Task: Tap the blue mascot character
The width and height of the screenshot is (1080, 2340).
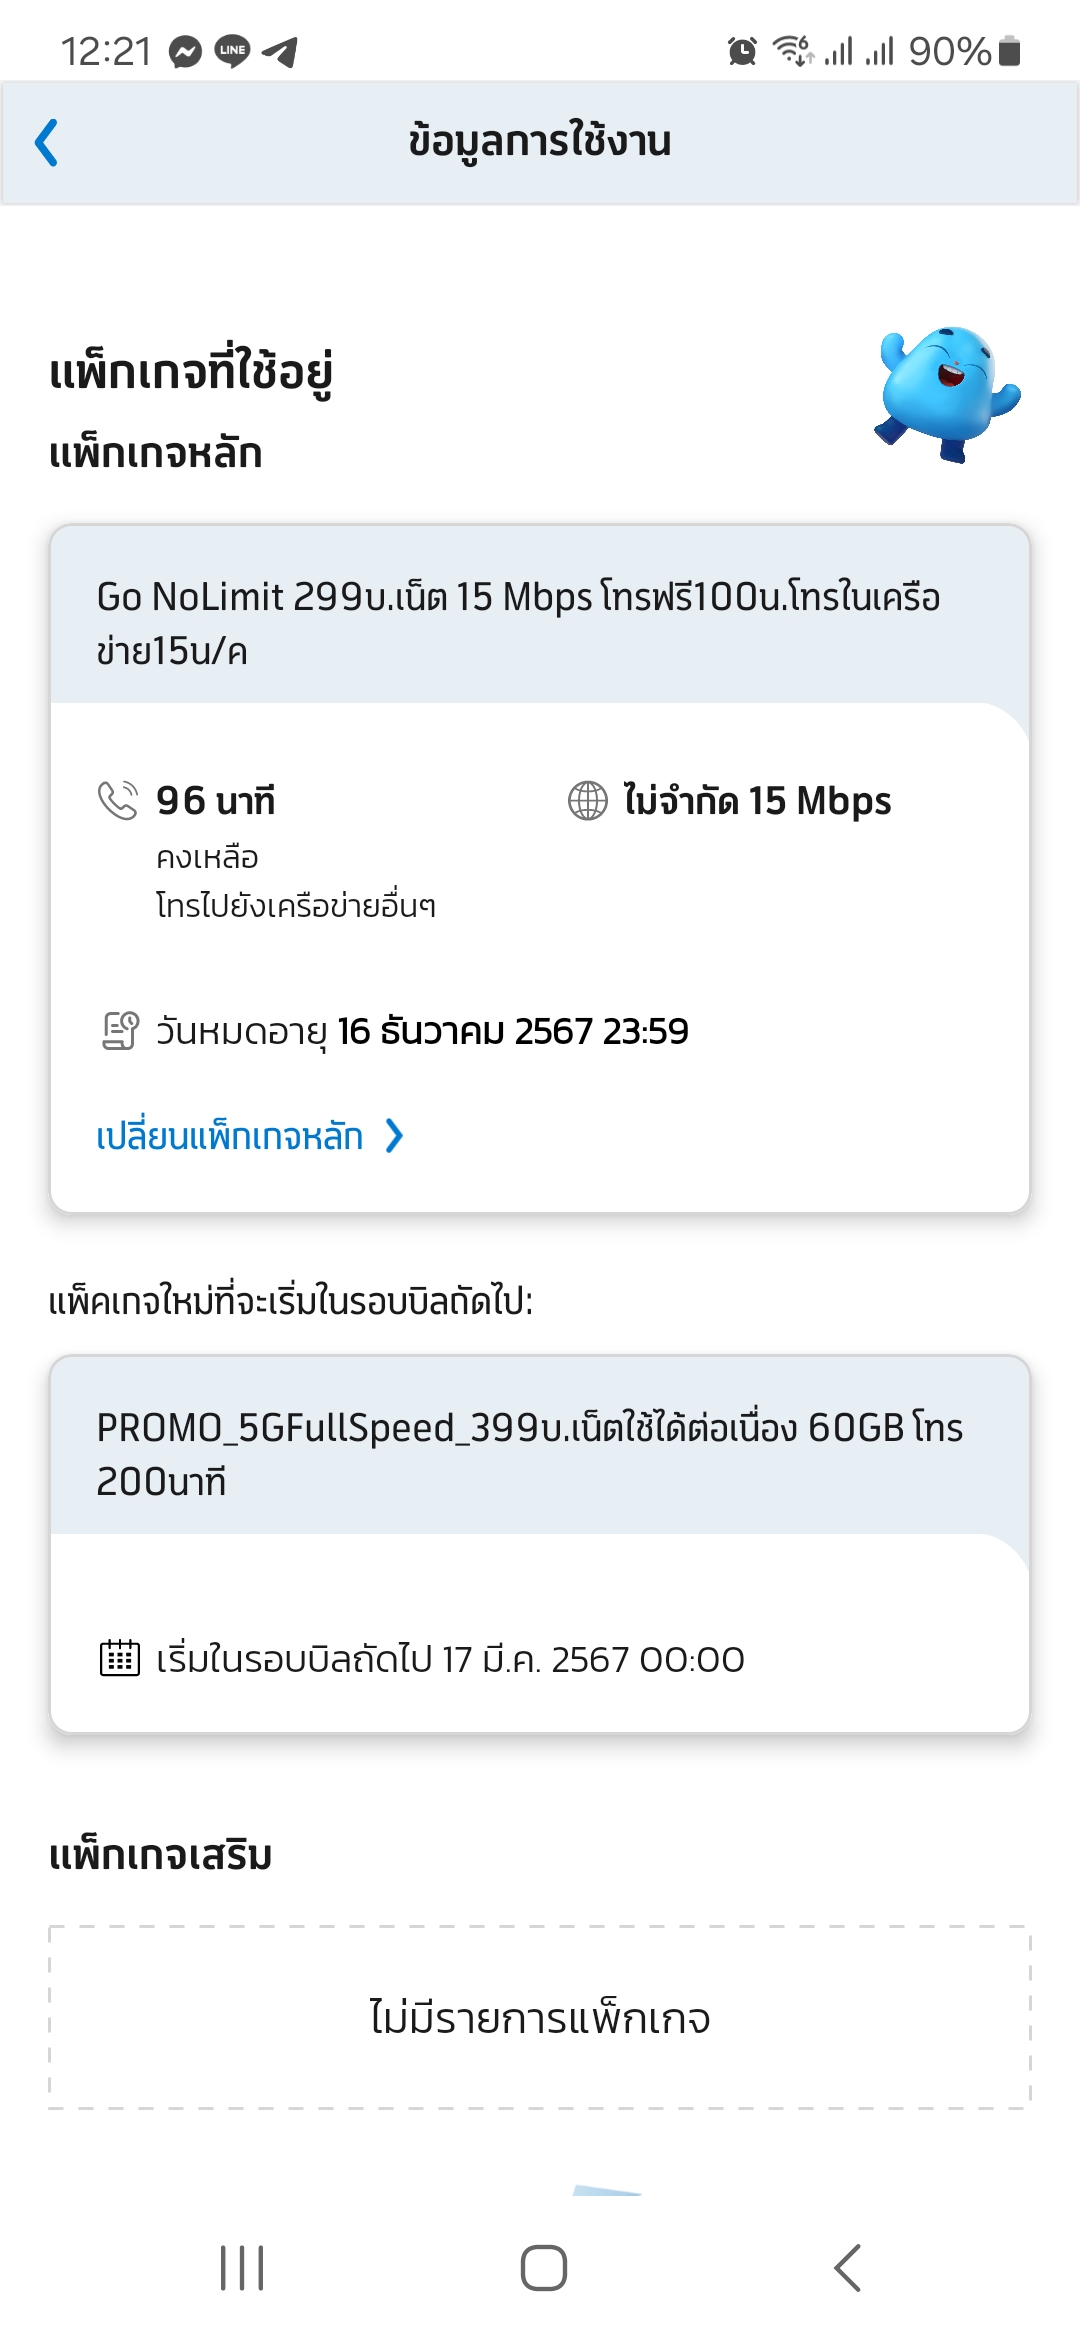Action: click(x=945, y=393)
